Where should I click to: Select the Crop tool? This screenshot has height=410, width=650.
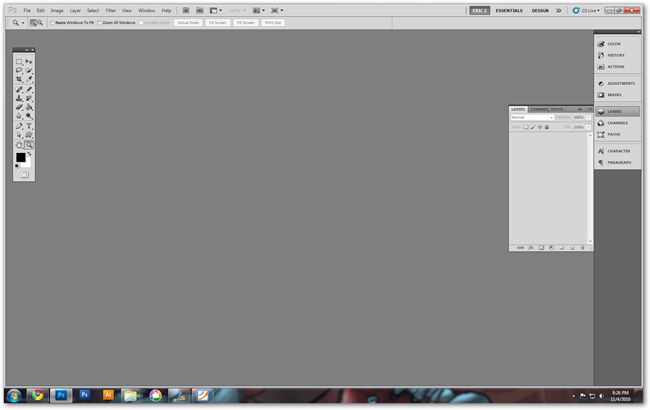[x=19, y=79]
